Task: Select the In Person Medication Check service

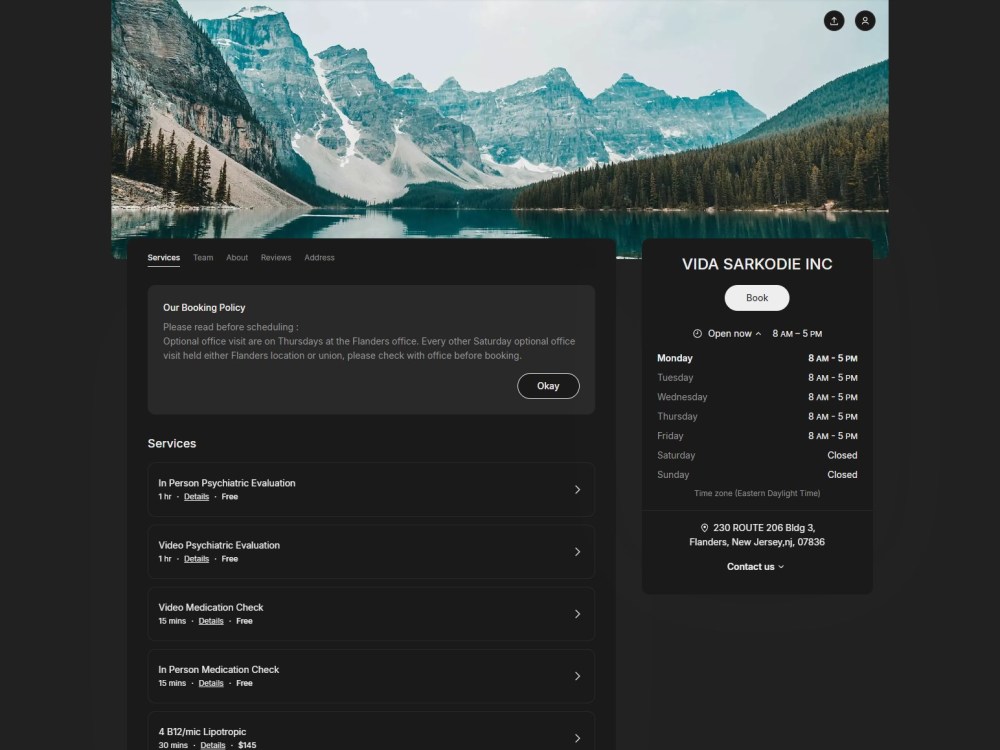Action: (x=371, y=676)
